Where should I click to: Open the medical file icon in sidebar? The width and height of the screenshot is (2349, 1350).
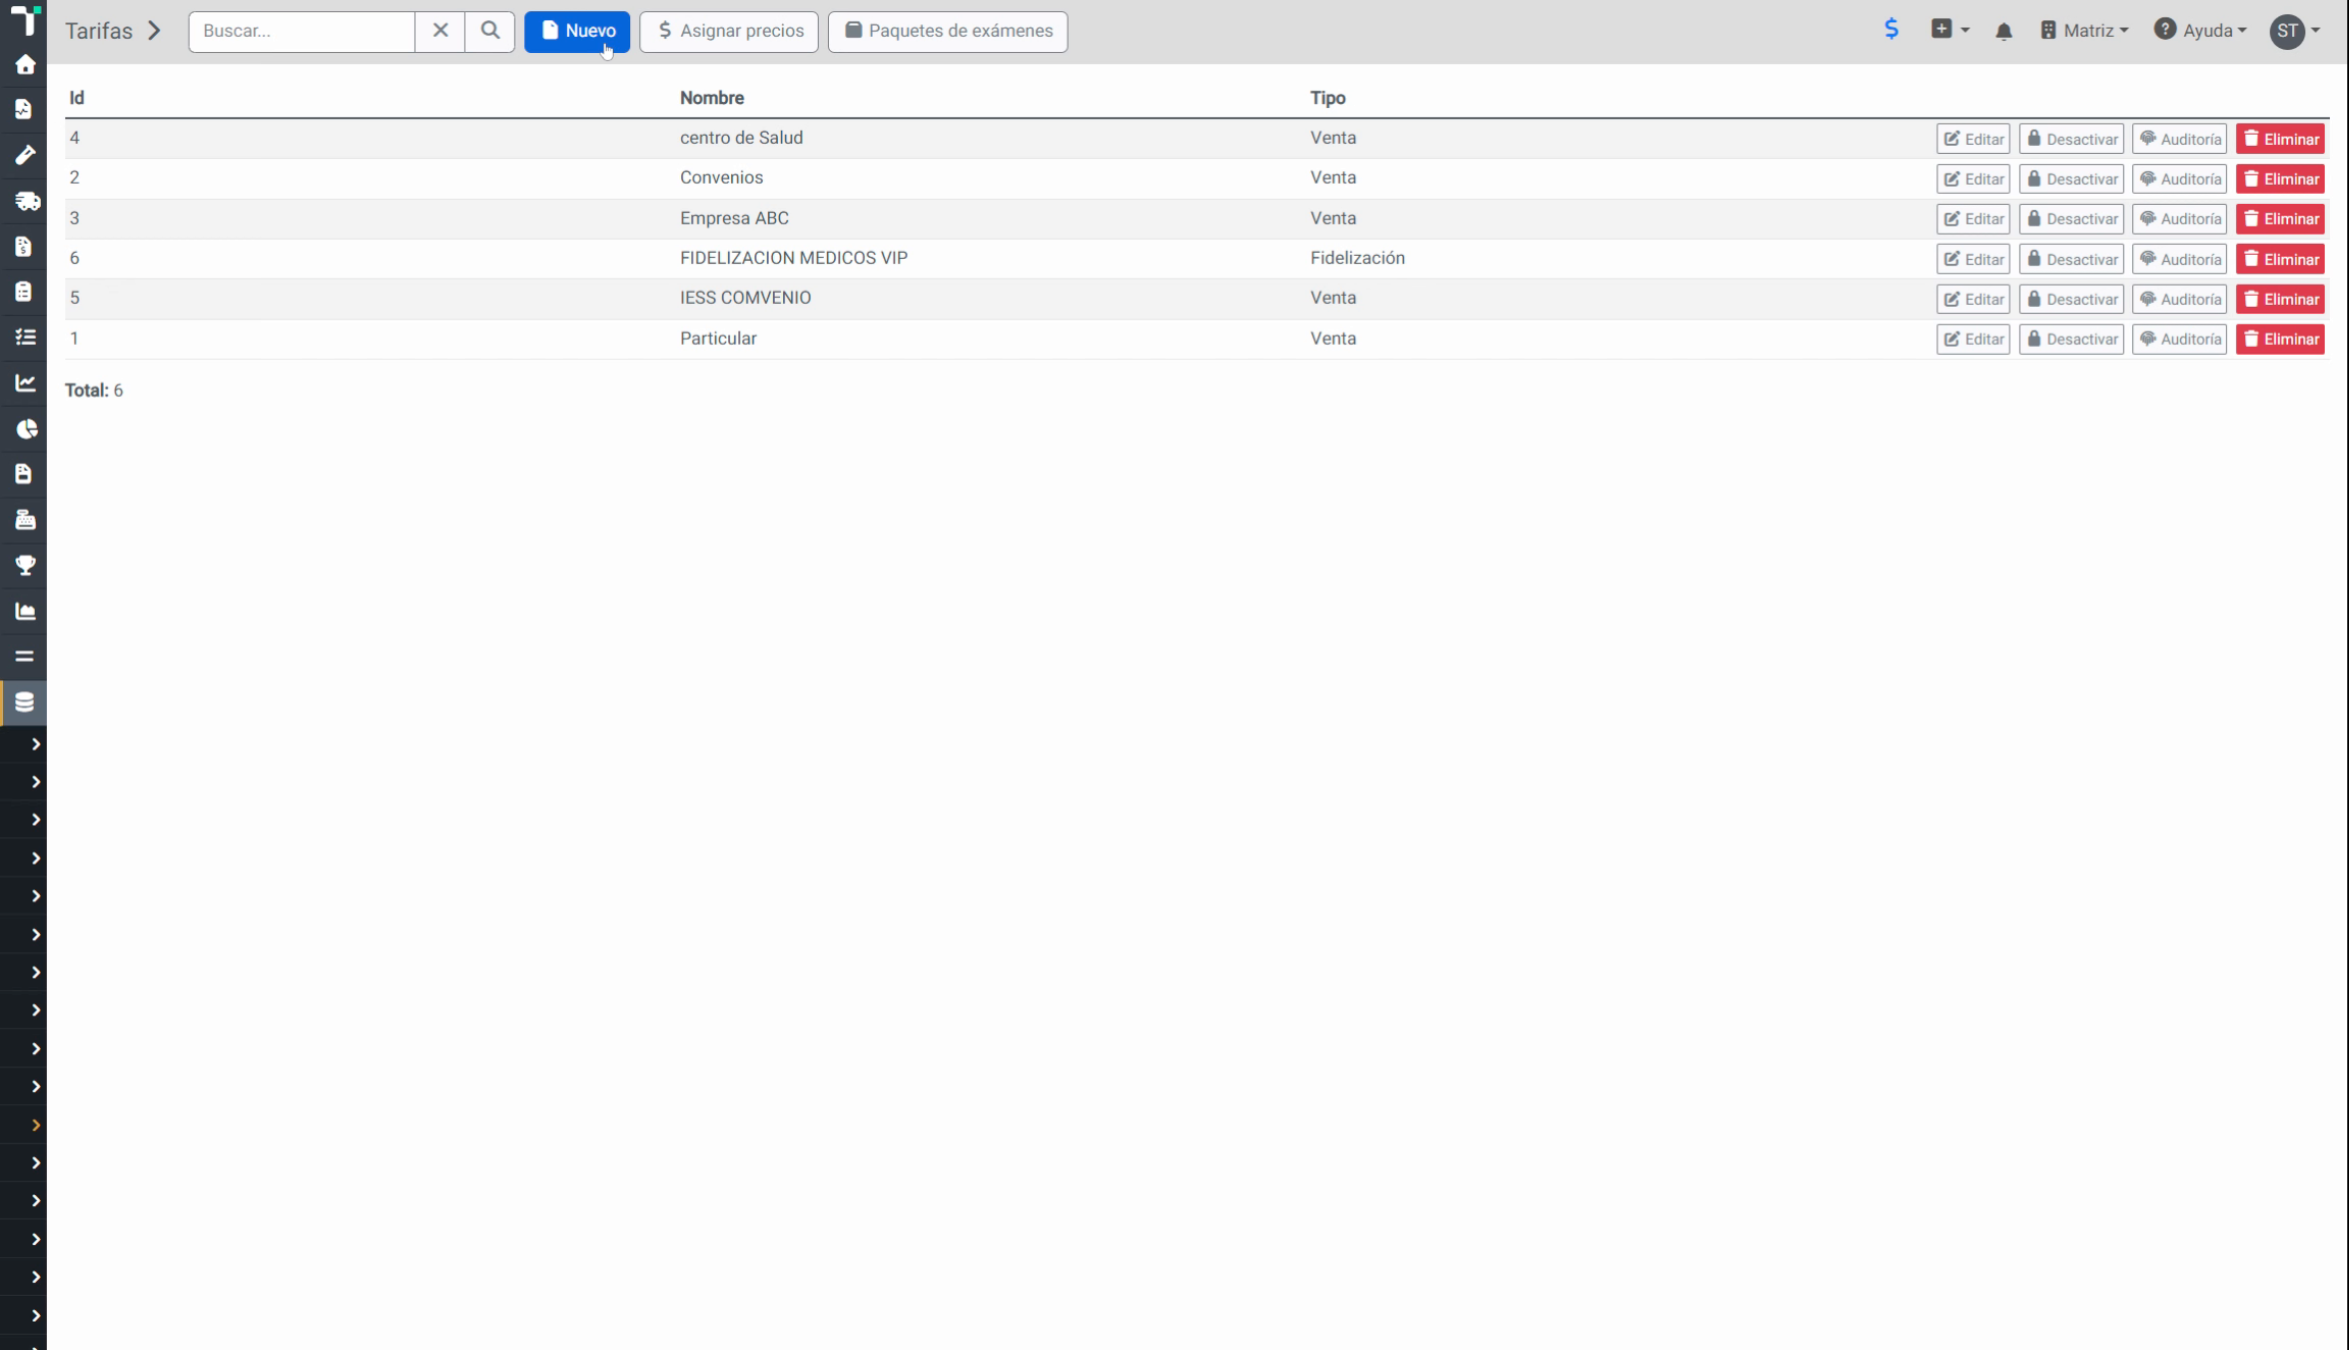[x=24, y=109]
